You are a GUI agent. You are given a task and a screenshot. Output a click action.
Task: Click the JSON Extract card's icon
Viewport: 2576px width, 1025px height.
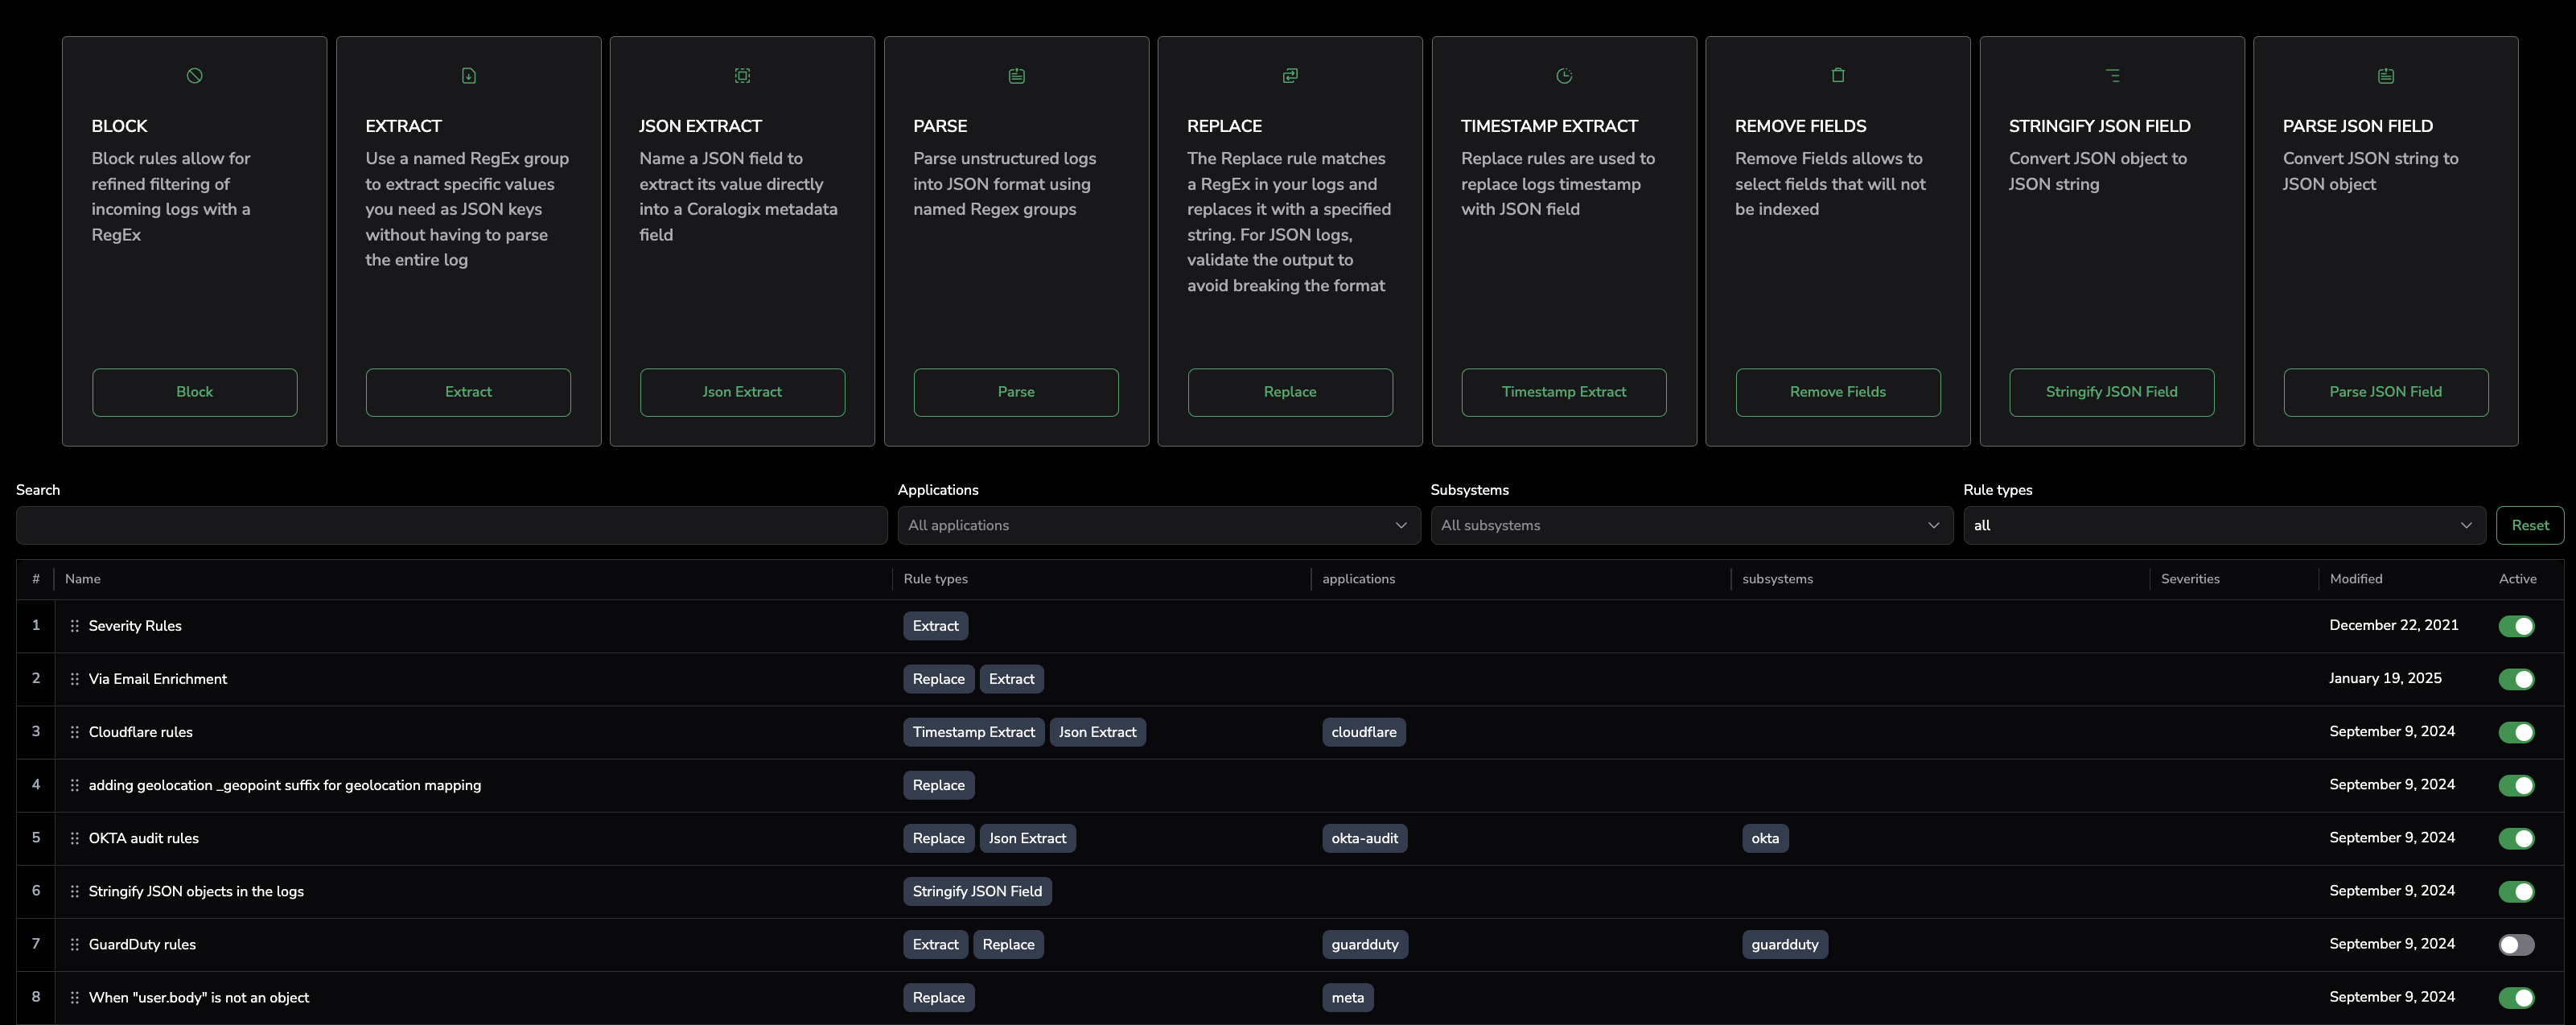(742, 76)
